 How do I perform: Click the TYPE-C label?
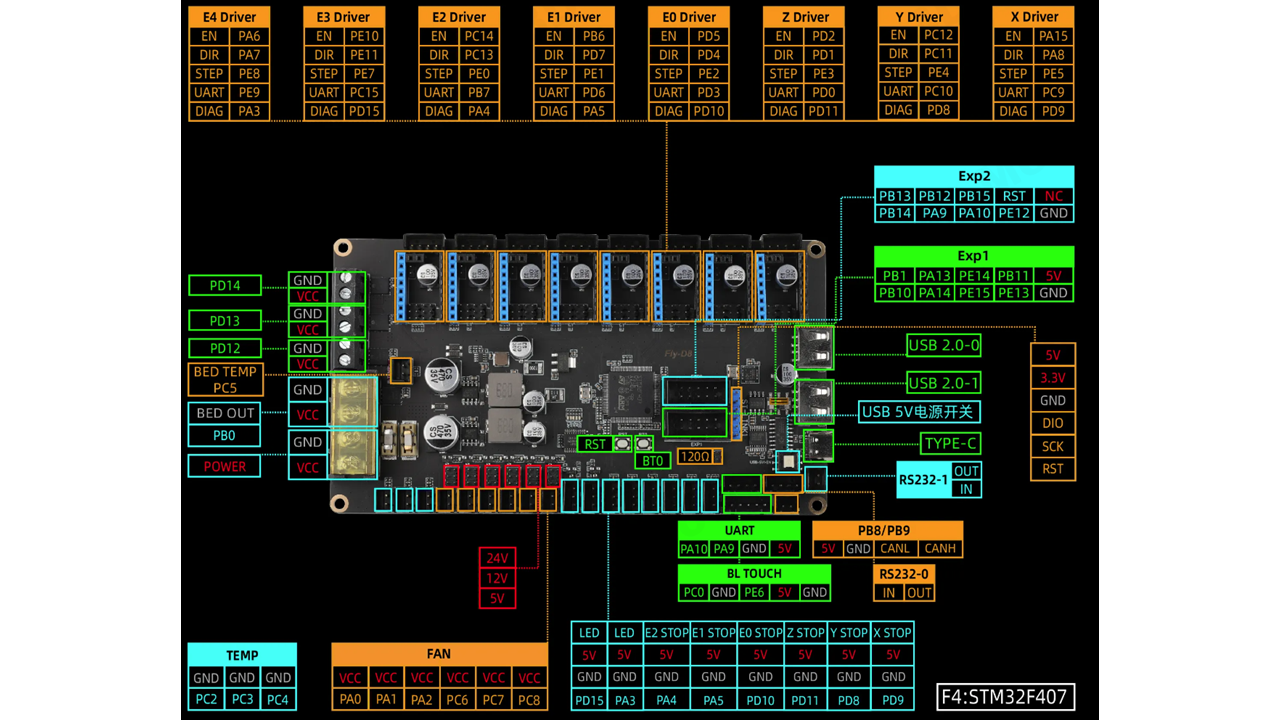[951, 443]
